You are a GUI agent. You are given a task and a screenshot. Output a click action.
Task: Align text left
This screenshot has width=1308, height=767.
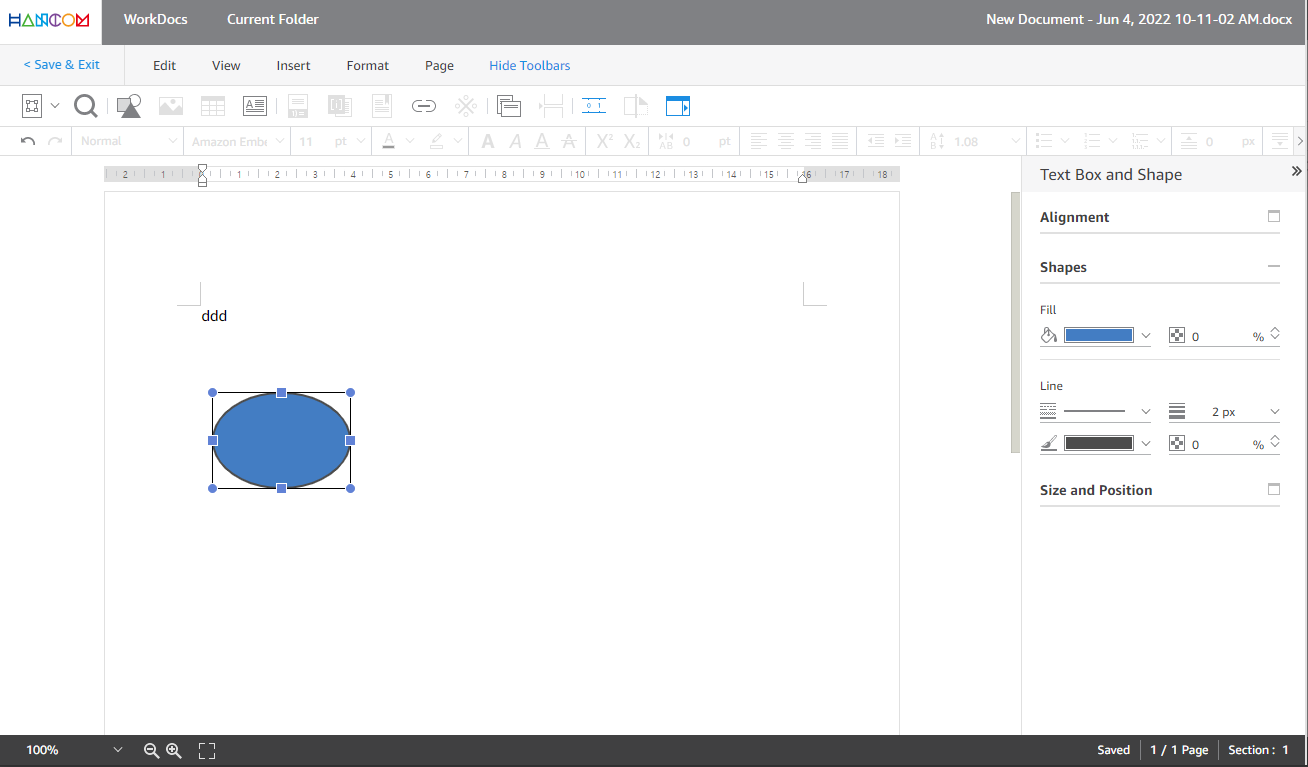tap(759, 141)
